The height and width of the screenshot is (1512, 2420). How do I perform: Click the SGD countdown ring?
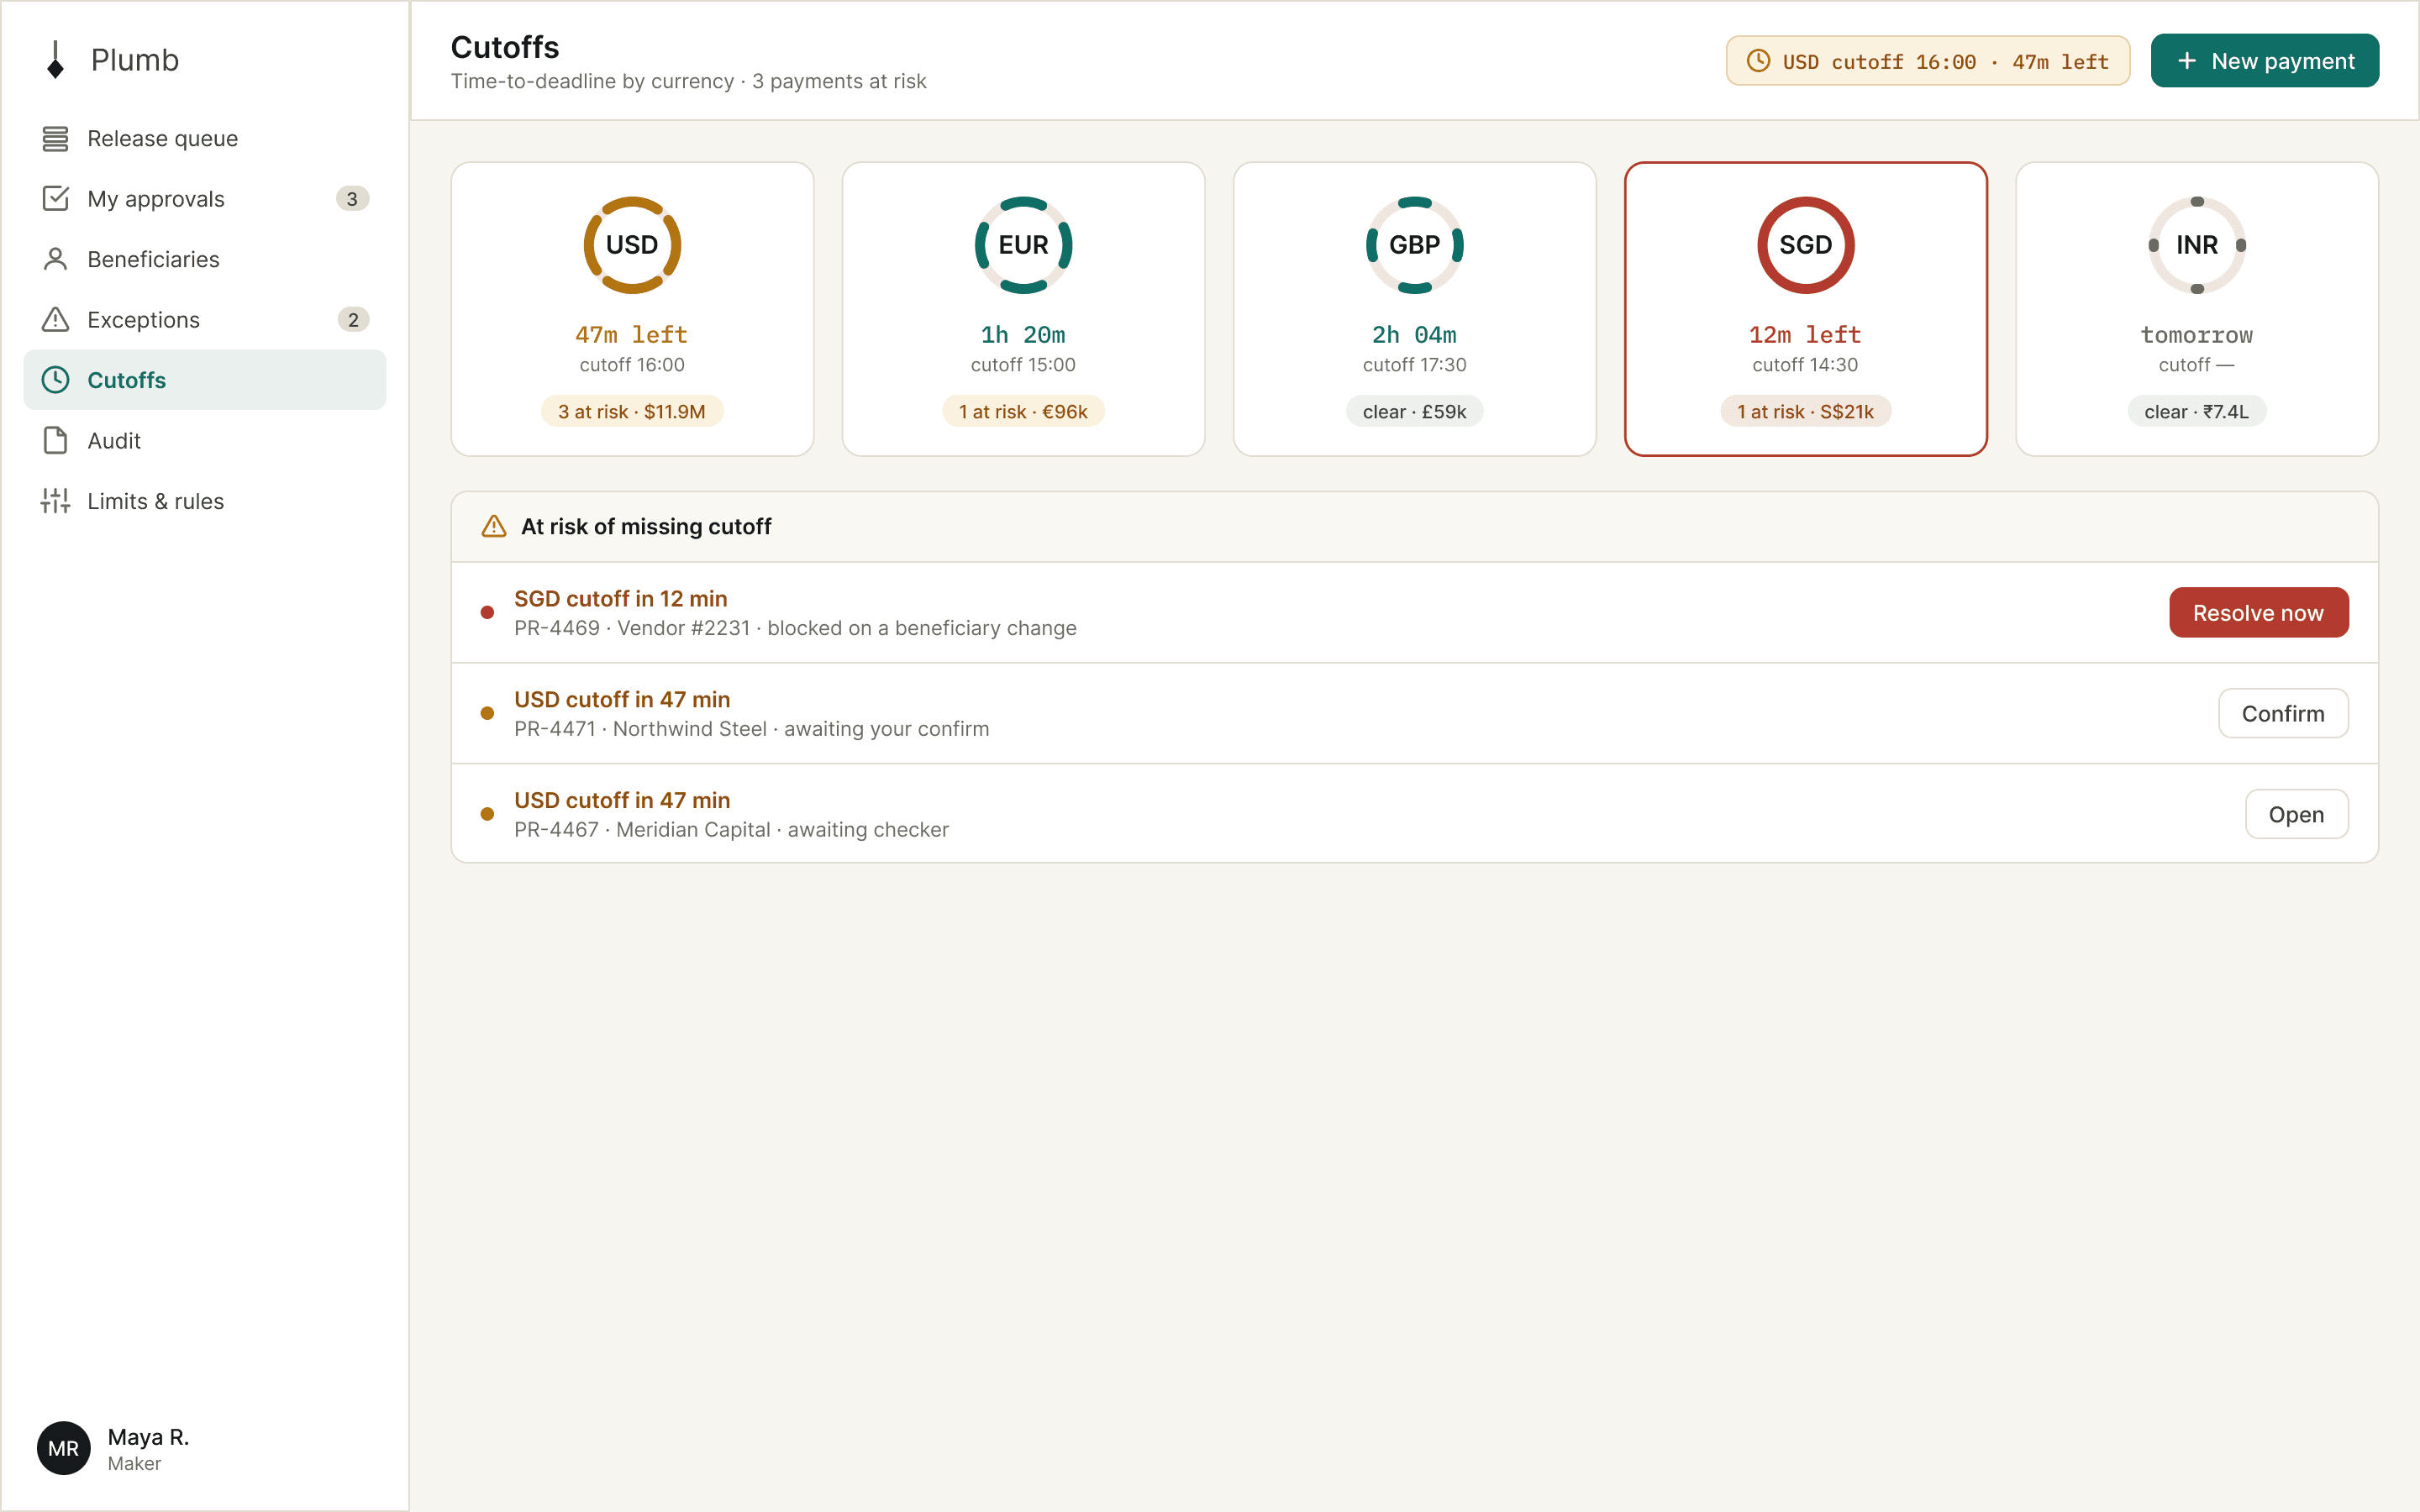tap(1806, 245)
